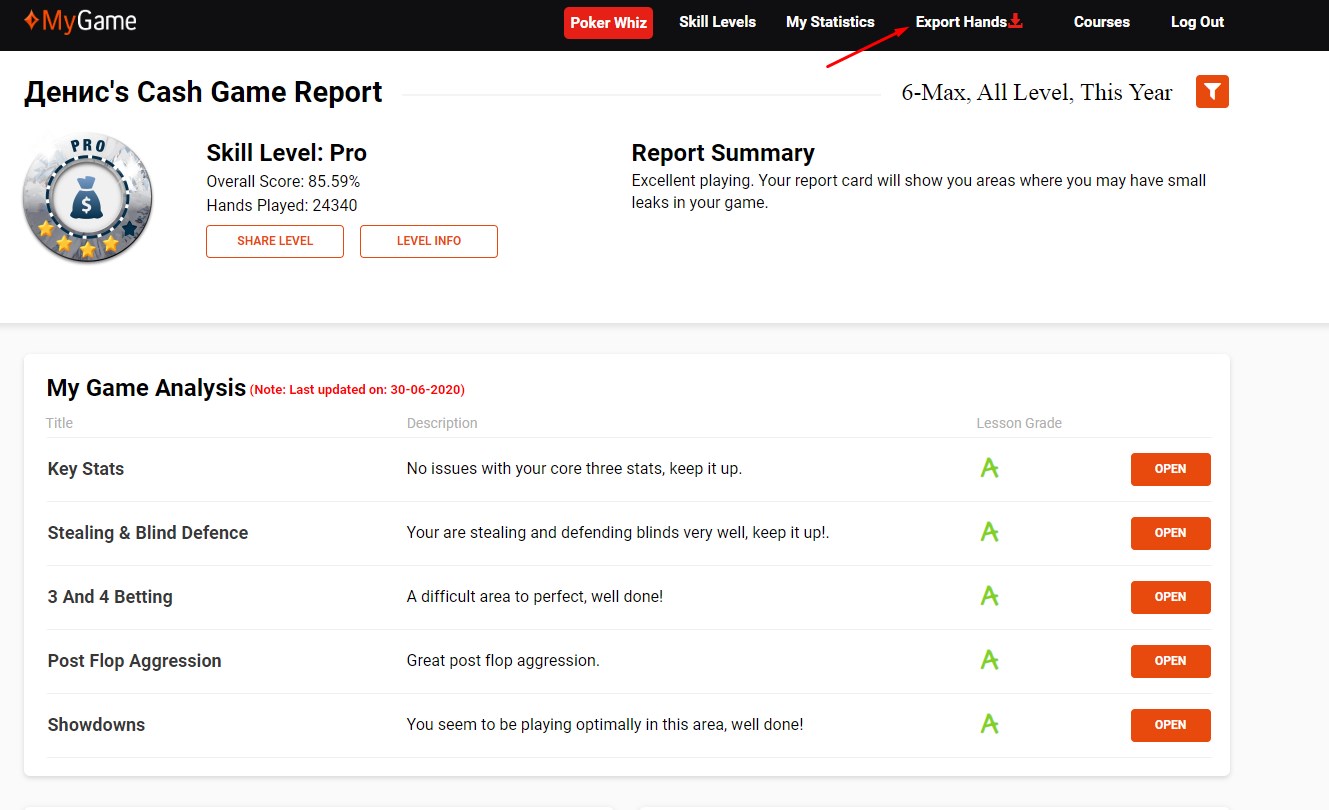The height and width of the screenshot is (810, 1329).
Task: Click the Pro skill level badge
Action: (88, 198)
